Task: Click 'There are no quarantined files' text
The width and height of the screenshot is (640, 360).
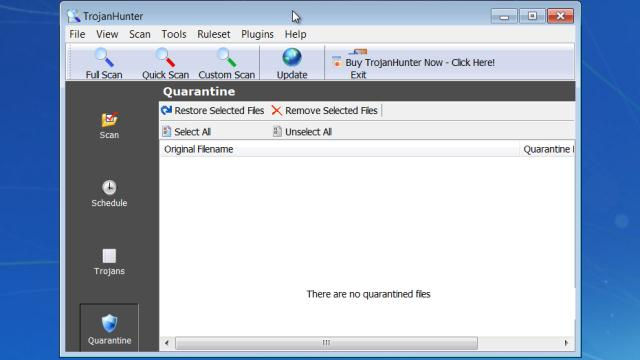Action: pyautogui.click(x=369, y=294)
